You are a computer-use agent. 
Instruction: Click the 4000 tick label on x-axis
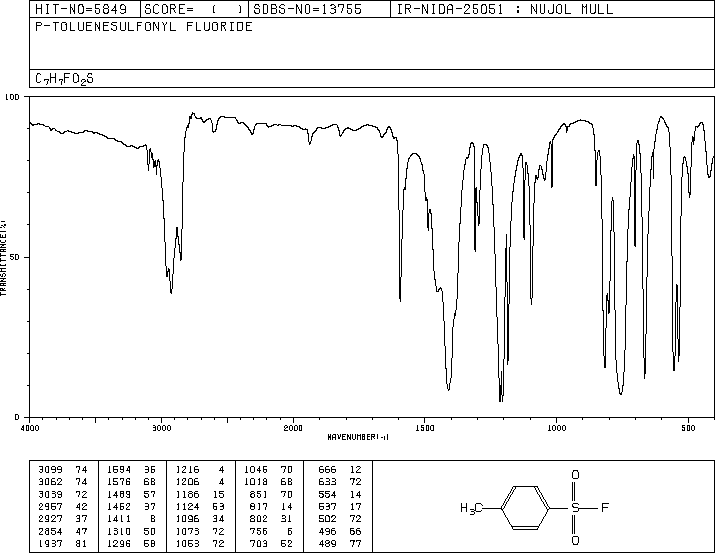pyautogui.click(x=30, y=428)
